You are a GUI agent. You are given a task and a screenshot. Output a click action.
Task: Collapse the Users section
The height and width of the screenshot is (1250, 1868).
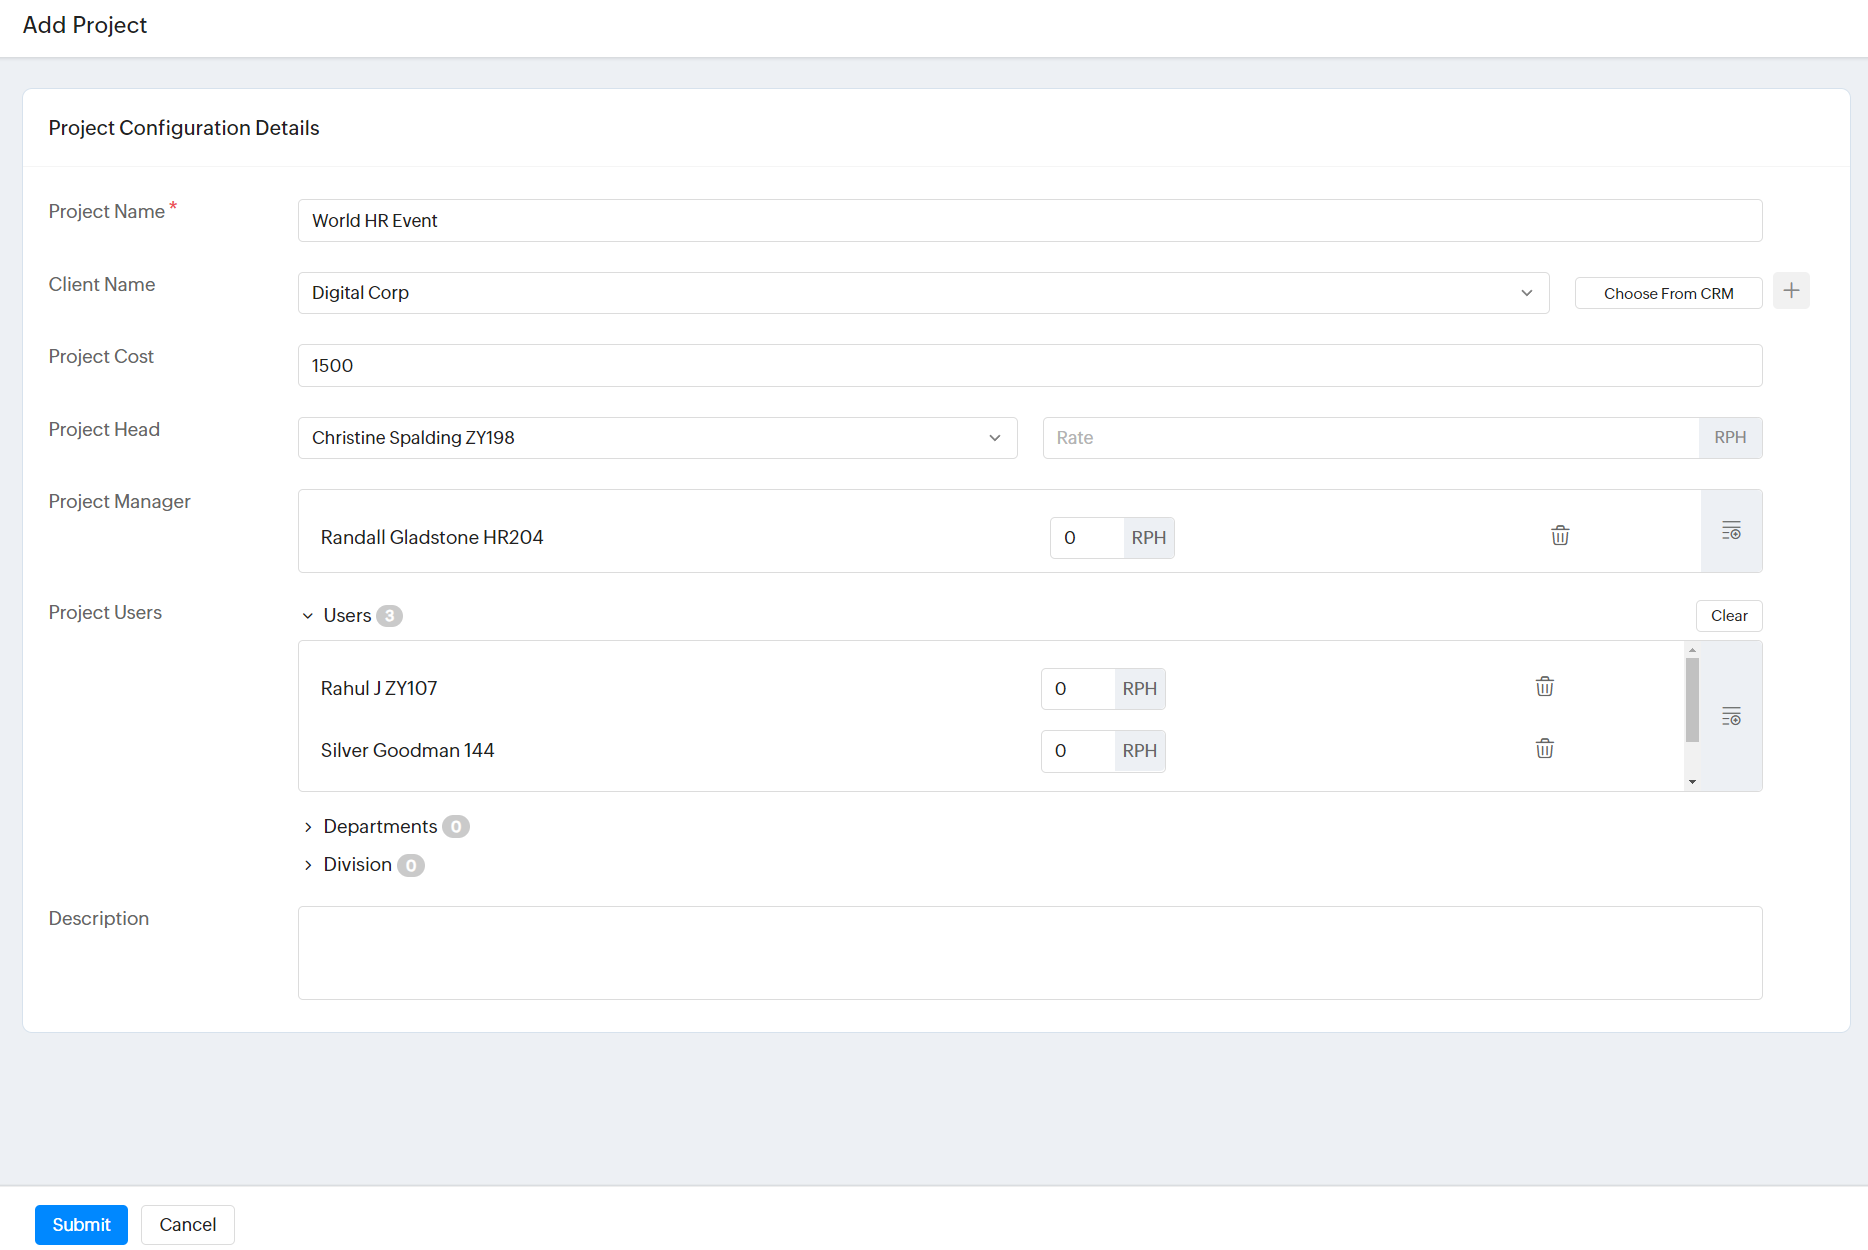click(308, 616)
